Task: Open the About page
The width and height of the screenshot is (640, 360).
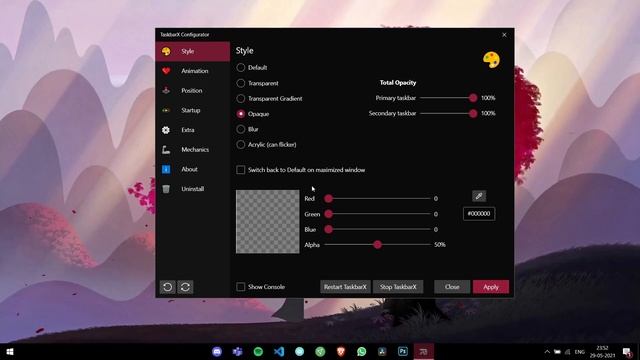Action: pos(192,169)
